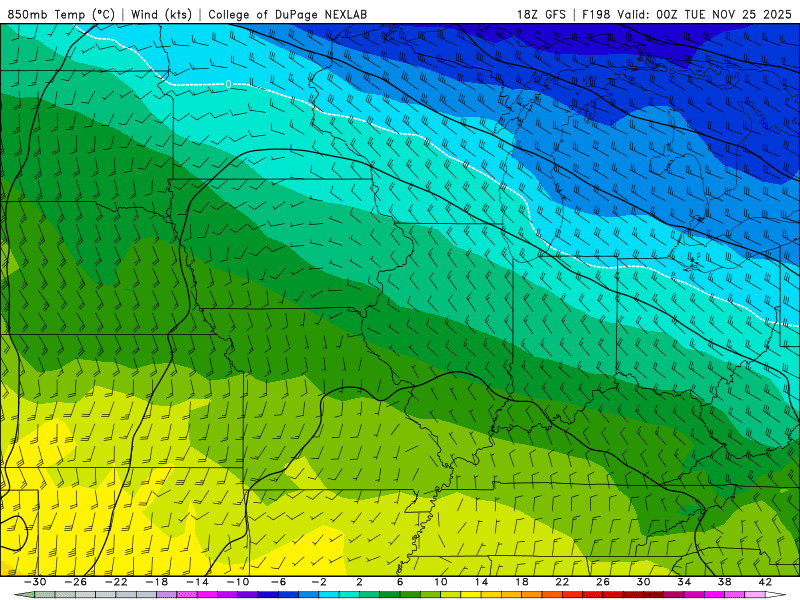Screen dimensions: 800x600
Task: Click the "22" color scale label
Action: click(562, 582)
